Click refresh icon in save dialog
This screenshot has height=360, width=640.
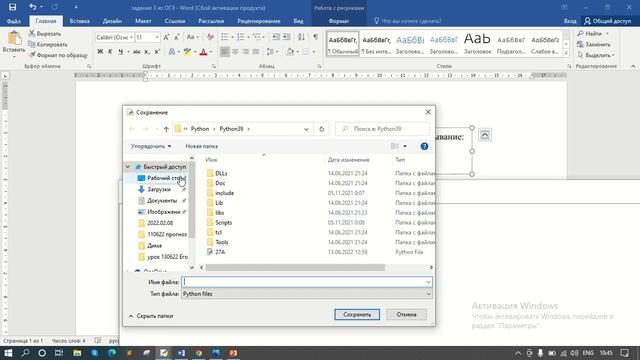pyautogui.click(x=322, y=129)
